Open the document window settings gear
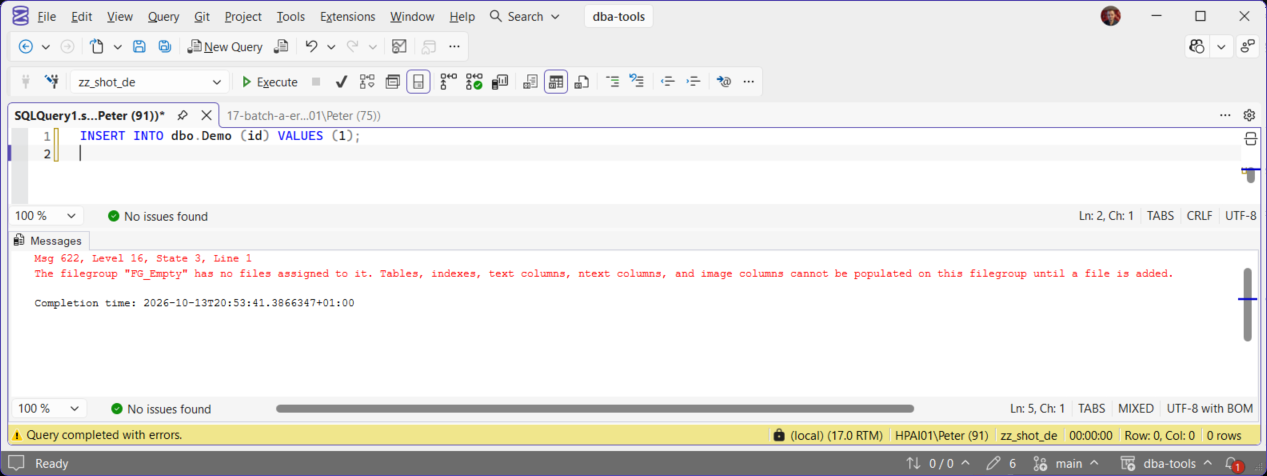1267x476 pixels. point(1249,115)
